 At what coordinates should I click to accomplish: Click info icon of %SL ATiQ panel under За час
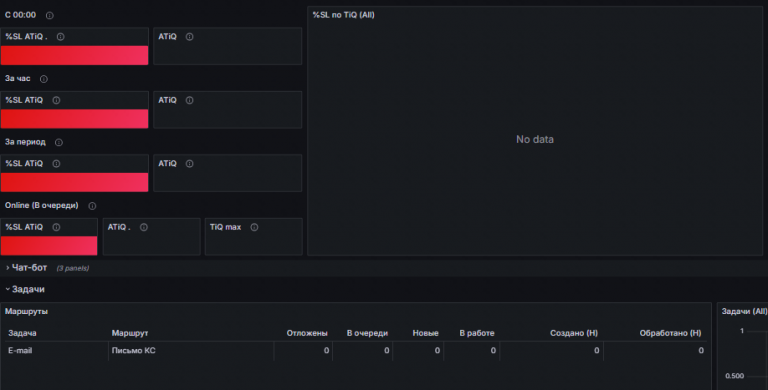click(56, 100)
